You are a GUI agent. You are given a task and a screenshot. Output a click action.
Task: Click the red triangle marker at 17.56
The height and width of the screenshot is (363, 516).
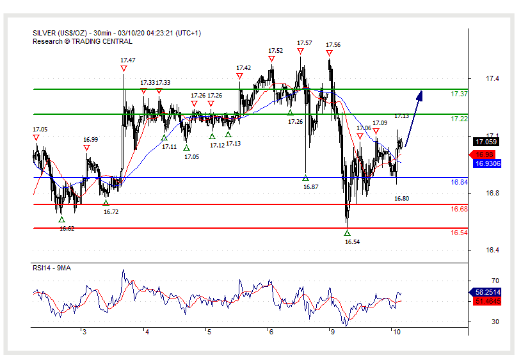329,53
